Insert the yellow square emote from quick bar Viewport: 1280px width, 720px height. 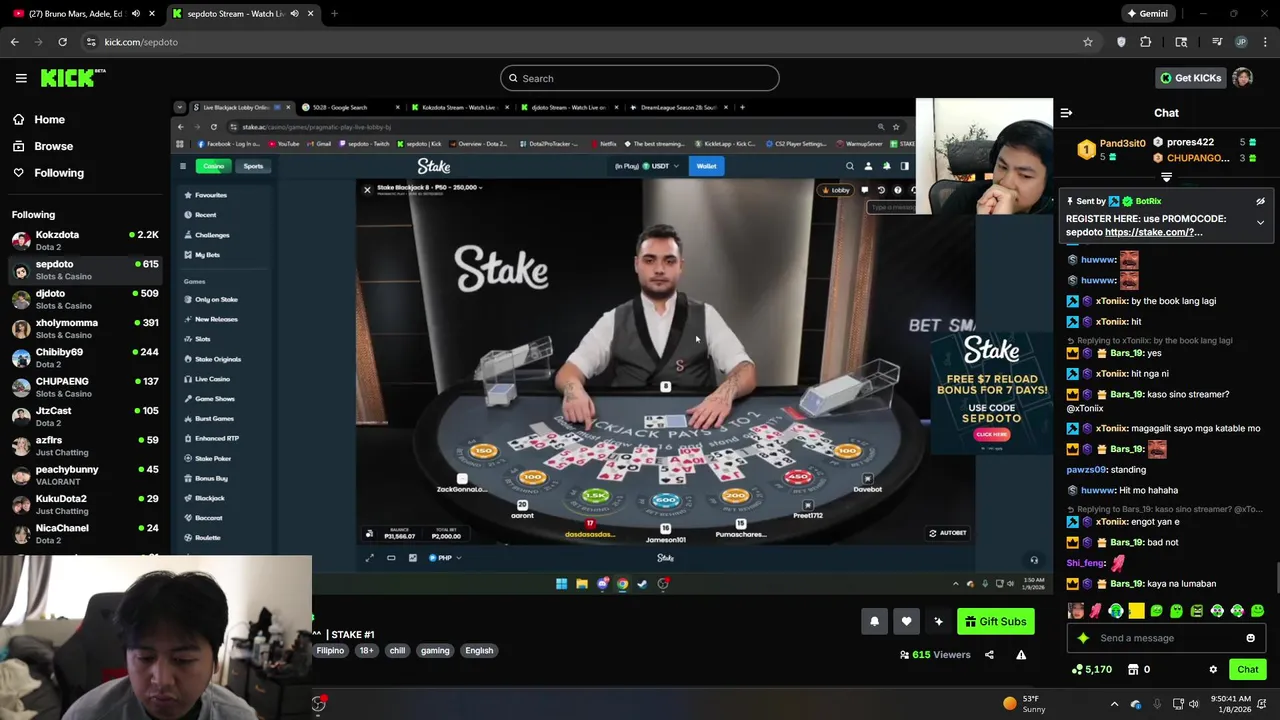click(x=1136, y=611)
